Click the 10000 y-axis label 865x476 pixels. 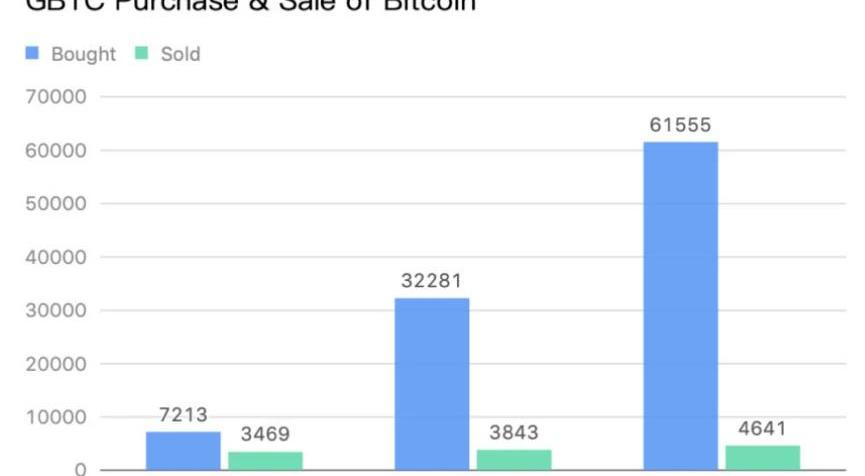56,417
